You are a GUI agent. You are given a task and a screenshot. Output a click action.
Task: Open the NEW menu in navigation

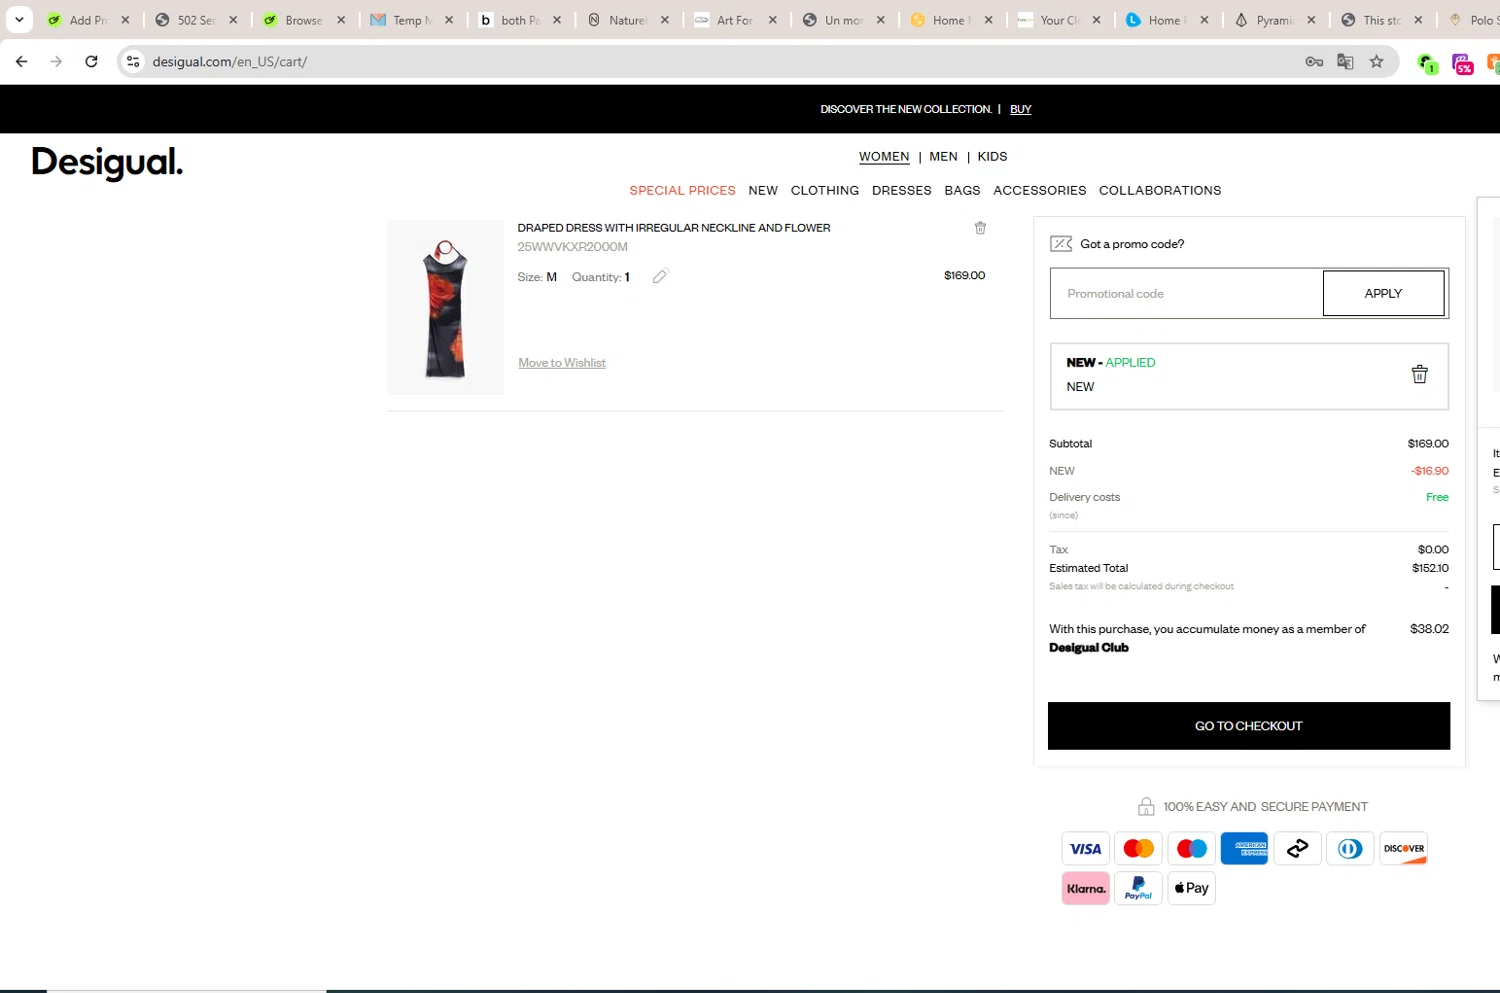click(x=763, y=190)
